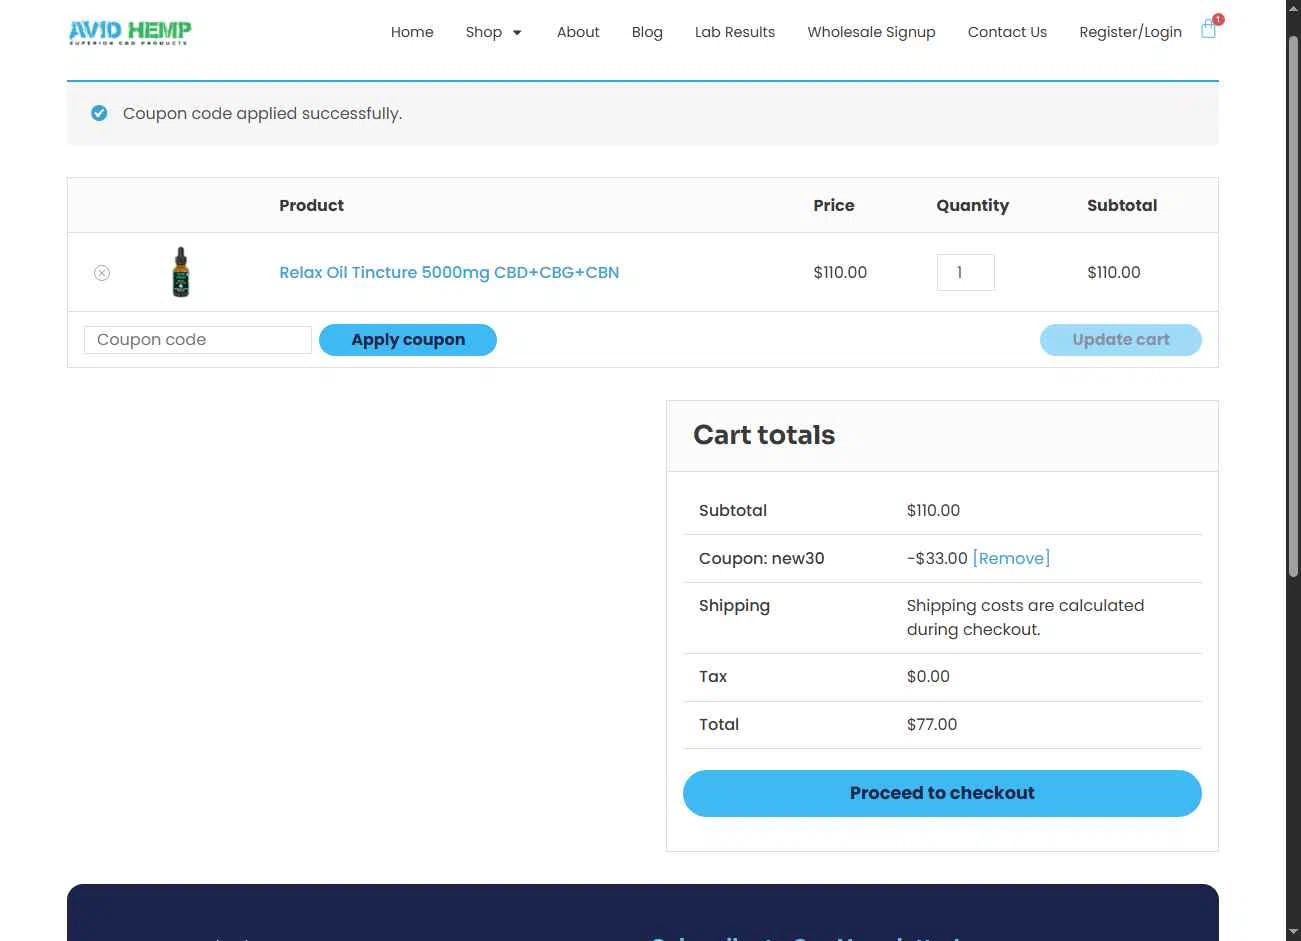The height and width of the screenshot is (941, 1301).
Task: Expand the Shop dropdown arrow
Action: point(517,33)
